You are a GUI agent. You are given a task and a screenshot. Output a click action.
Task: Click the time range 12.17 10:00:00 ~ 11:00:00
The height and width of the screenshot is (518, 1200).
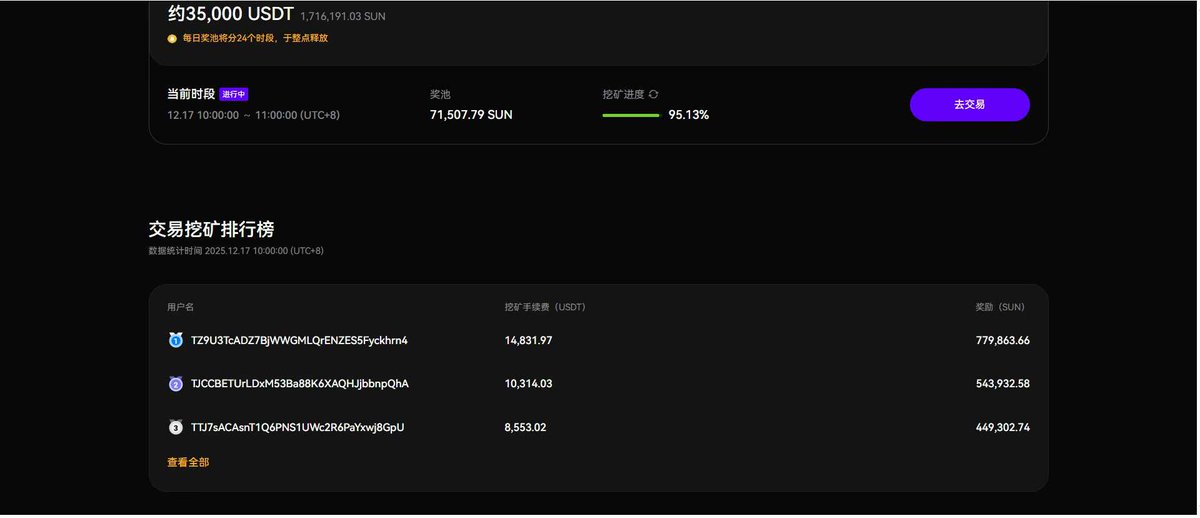(253, 115)
